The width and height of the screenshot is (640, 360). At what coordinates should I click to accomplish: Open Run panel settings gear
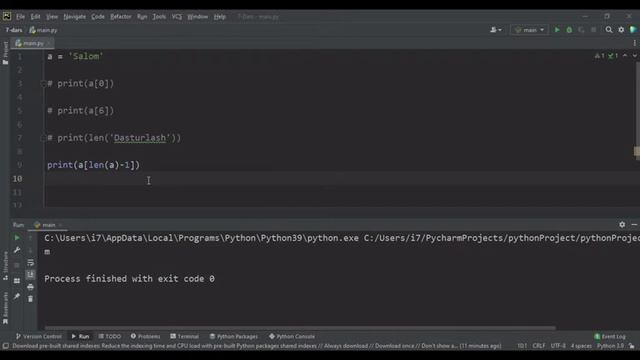click(x=622, y=224)
